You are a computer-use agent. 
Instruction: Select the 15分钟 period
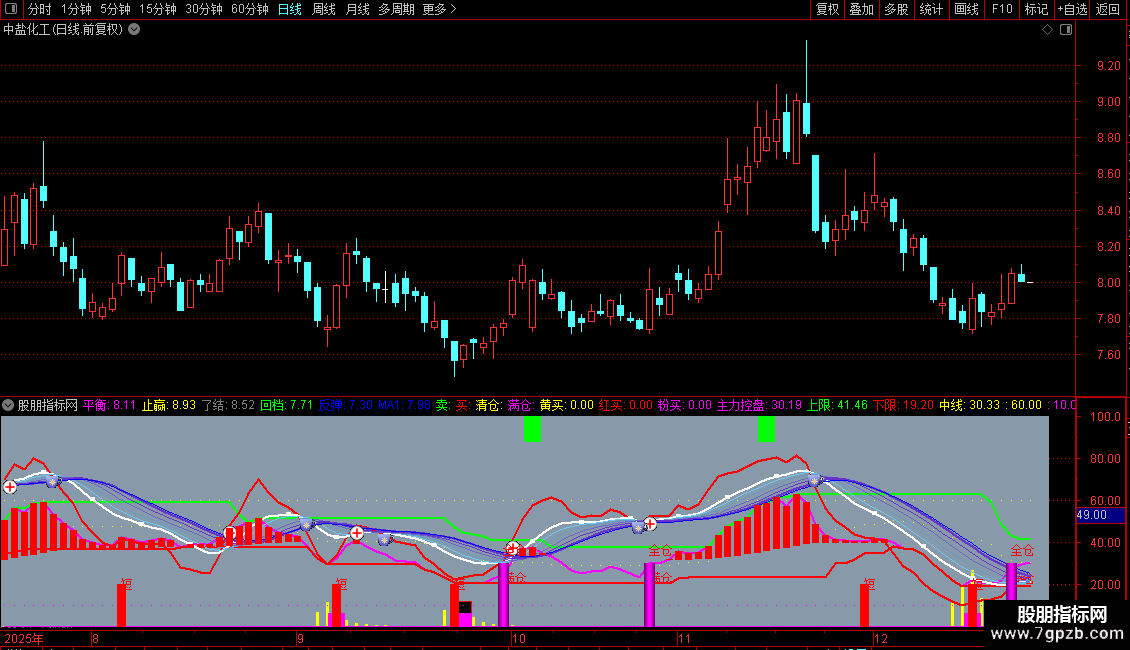(157, 9)
